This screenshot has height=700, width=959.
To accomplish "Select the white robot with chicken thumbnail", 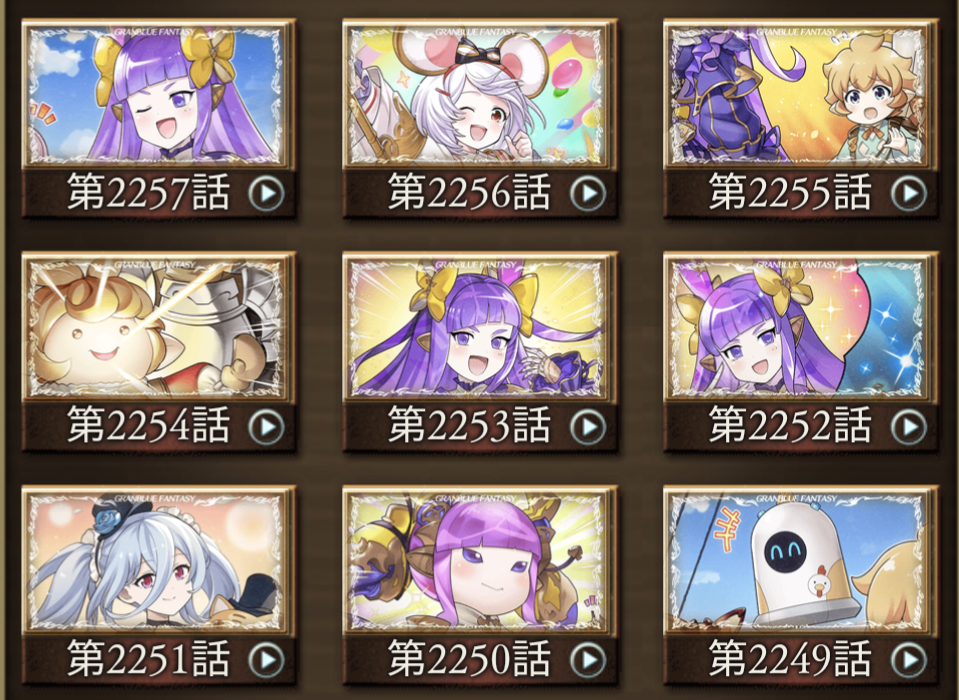I will [x=800, y=561].
